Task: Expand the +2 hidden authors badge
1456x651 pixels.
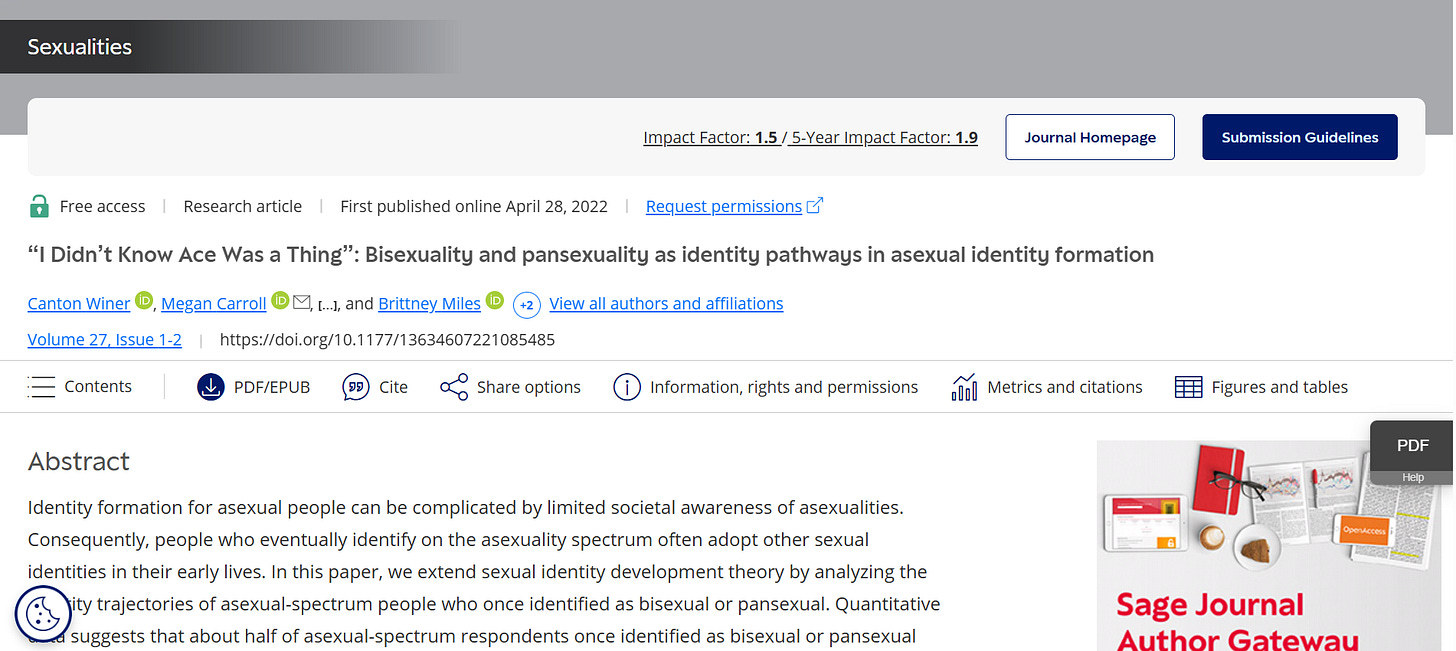Action: click(x=527, y=305)
